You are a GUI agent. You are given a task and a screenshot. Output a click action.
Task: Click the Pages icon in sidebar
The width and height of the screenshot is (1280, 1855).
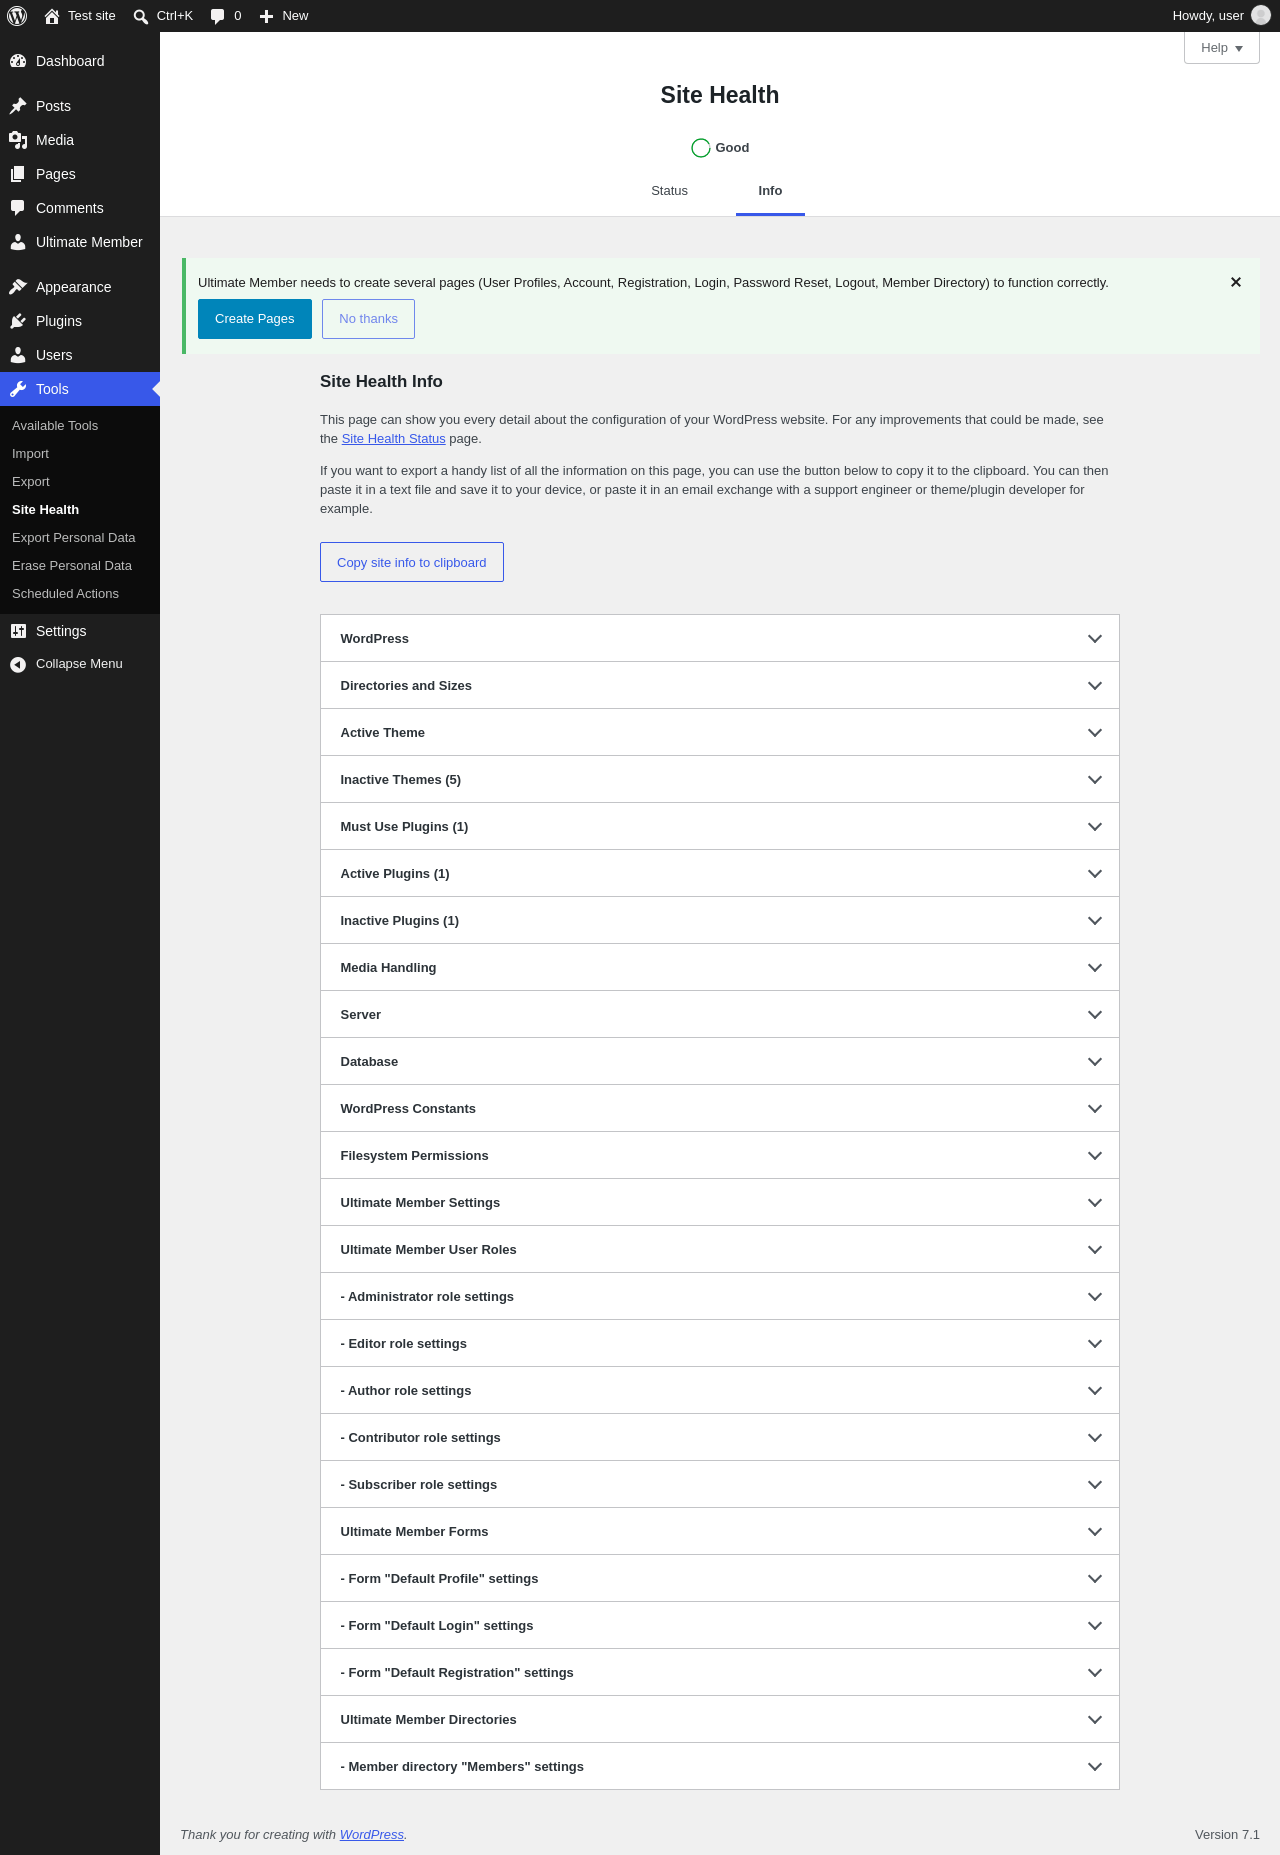[18, 174]
